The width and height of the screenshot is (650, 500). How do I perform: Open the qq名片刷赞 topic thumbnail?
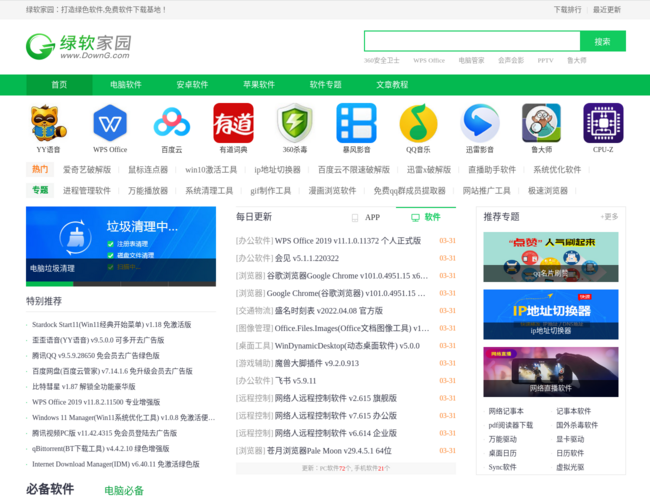click(x=551, y=257)
